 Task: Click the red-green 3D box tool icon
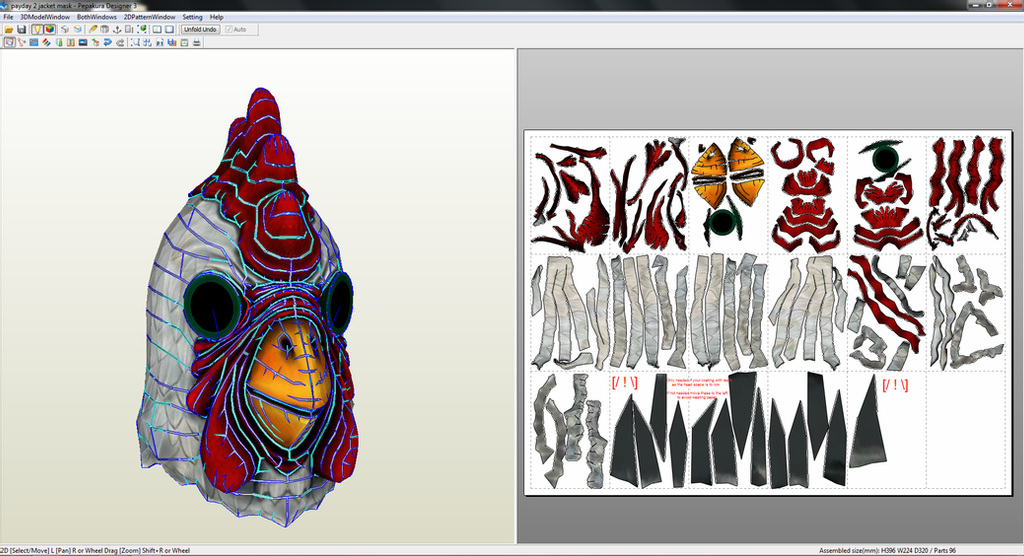tap(95, 42)
